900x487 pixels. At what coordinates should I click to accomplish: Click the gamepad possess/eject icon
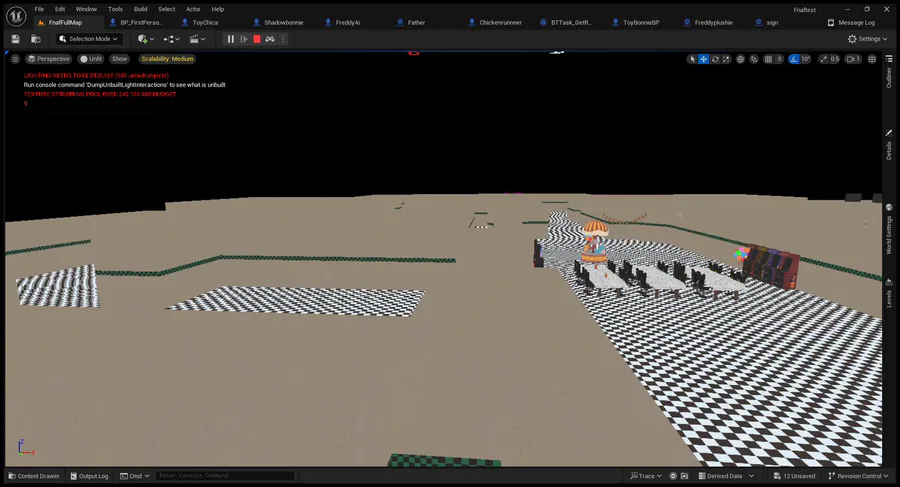pyautogui.click(x=270, y=39)
